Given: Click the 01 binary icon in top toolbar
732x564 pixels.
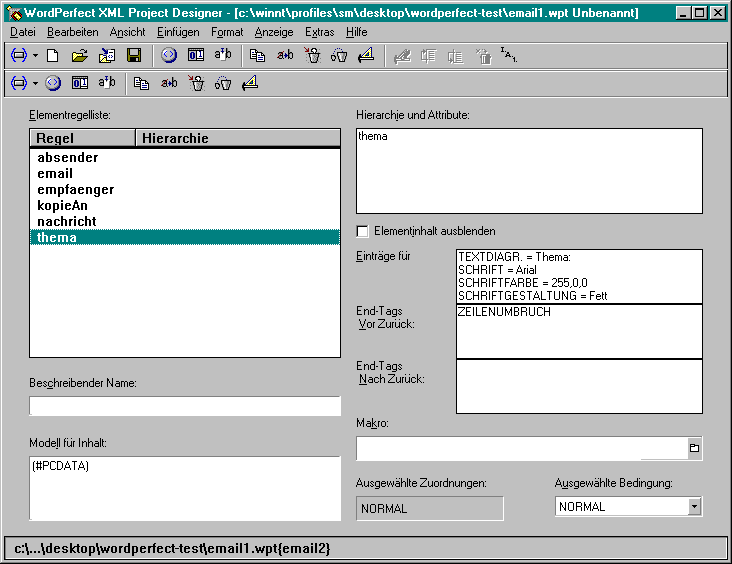Looking at the screenshot, I should click(196, 55).
